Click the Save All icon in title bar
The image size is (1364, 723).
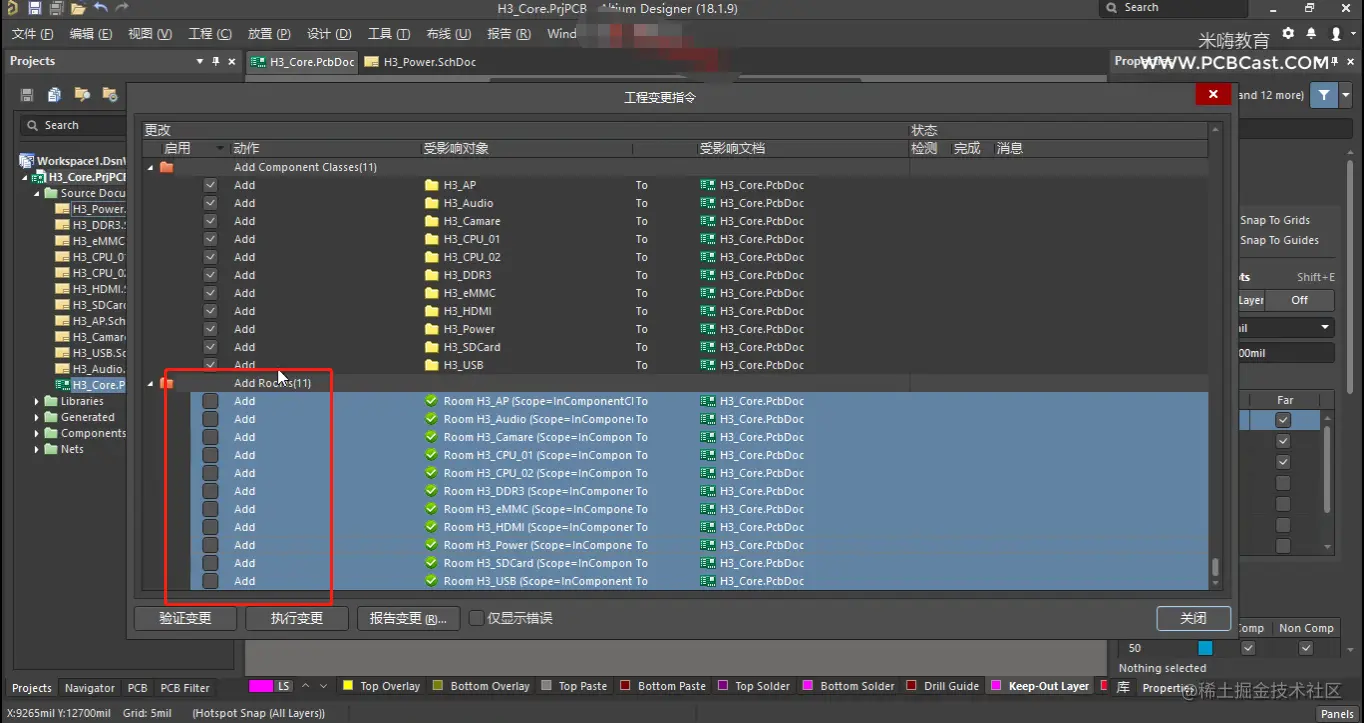(x=56, y=8)
